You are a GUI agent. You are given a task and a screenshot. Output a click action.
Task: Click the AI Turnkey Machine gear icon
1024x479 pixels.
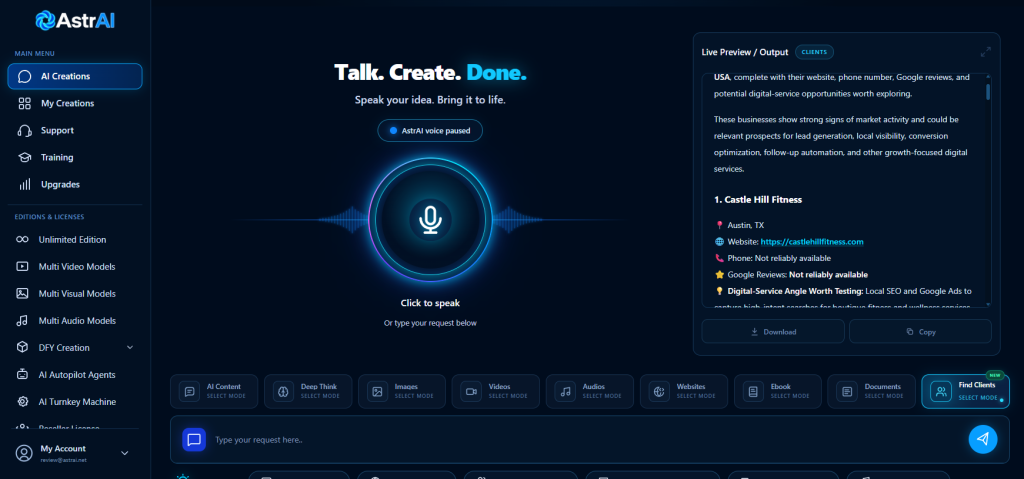pyautogui.click(x=22, y=402)
